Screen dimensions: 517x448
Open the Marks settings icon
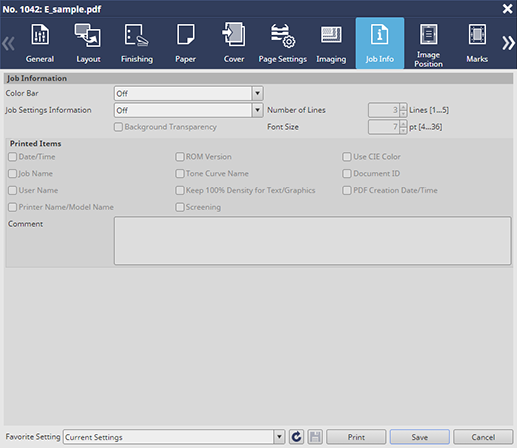[x=477, y=34]
